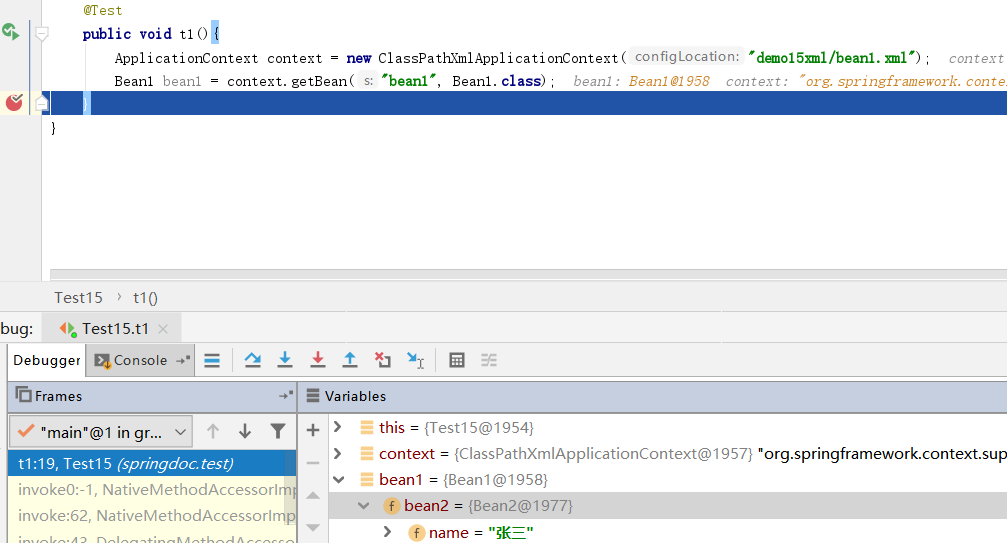The height and width of the screenshot is (543, 1007).
Task: Select frame t1:19, Test15
Action: coord(152,463)
